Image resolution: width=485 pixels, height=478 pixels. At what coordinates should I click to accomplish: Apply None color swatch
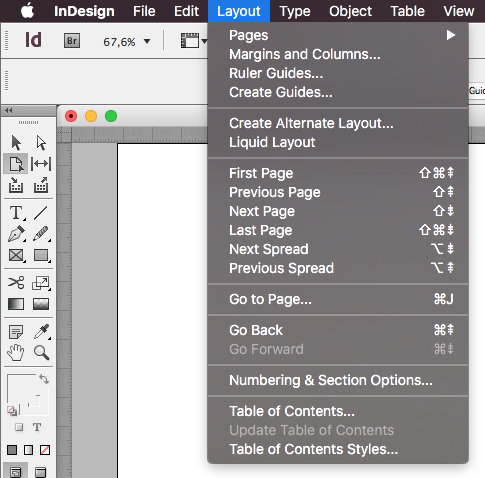[x=45, y=450]
